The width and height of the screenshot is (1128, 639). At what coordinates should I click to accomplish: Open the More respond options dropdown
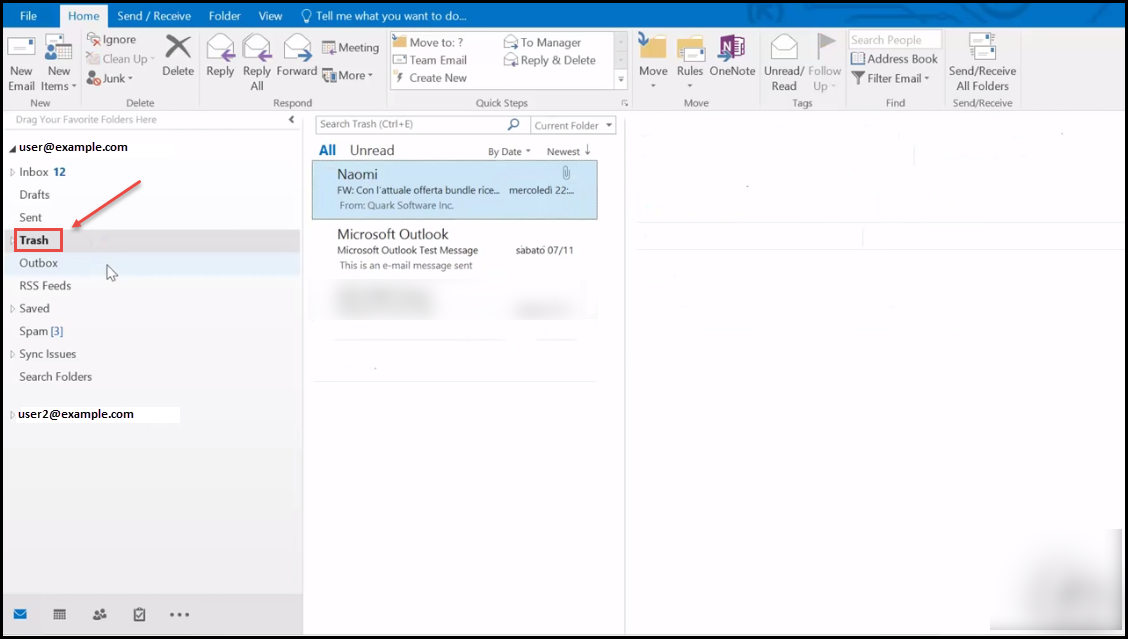click(347, 75)
